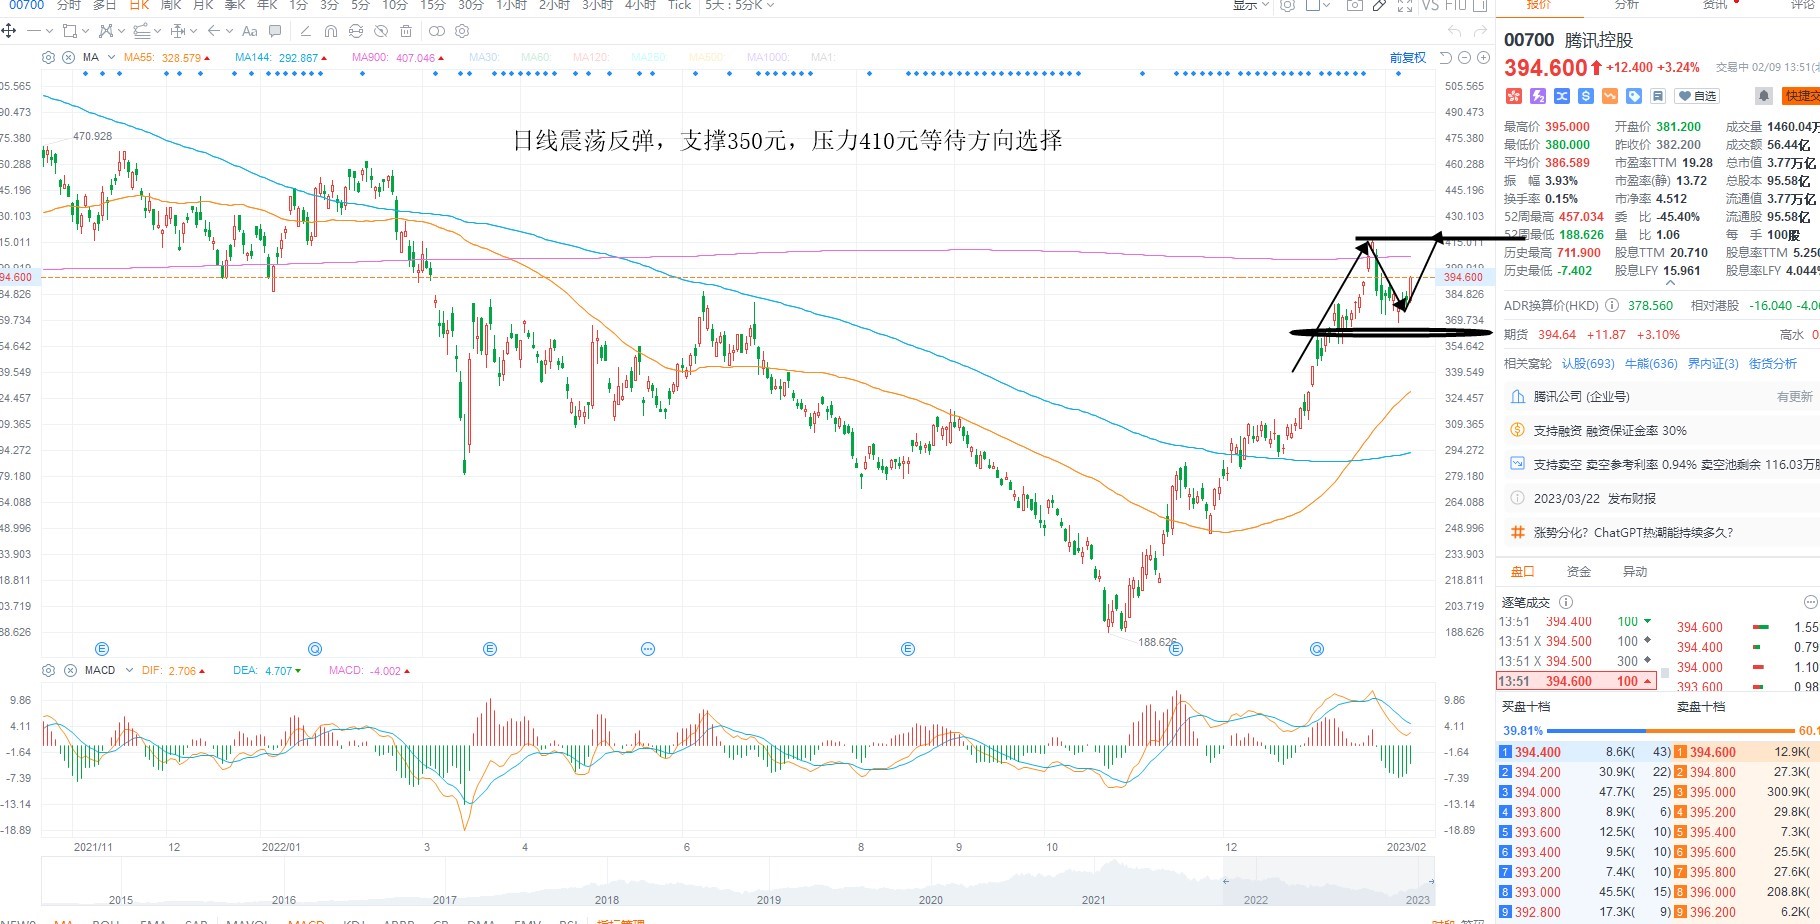The width and height of the screenshot is (1820, 924).
Task: Select the rectangle shape drawing tool
Action: [x=70, y=31]
